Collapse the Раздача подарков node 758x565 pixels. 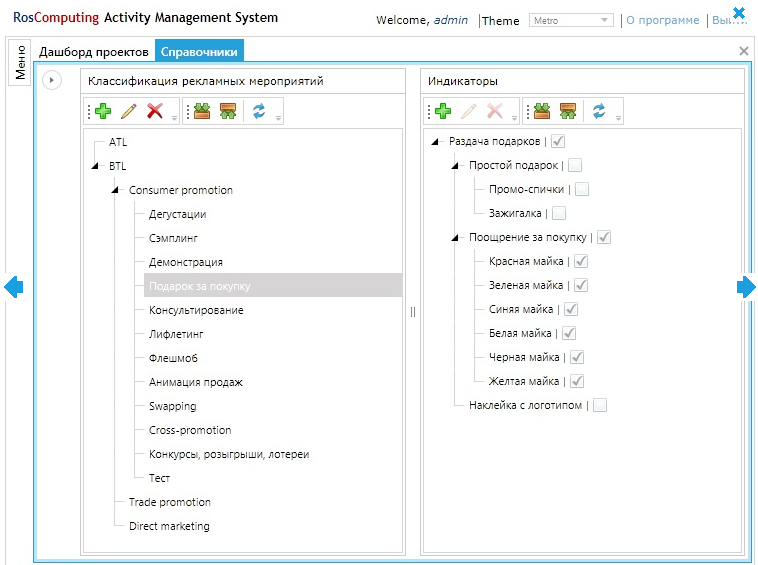tap(435, 141)
